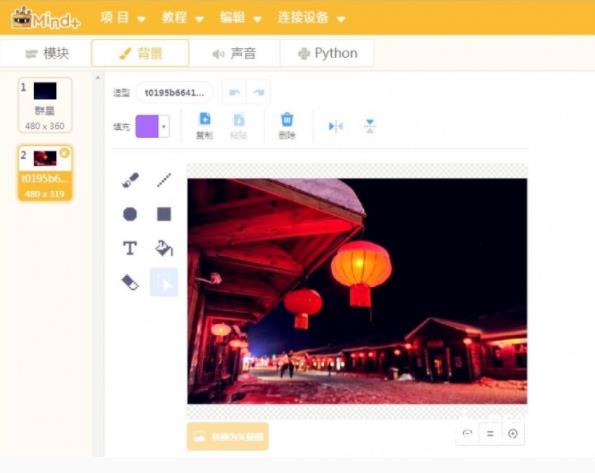Expand the 编辑 dropdown arrow
Image resolution: width=595 pixels, height=473 pixels.
pyautogui.click(x=257, y=19)
